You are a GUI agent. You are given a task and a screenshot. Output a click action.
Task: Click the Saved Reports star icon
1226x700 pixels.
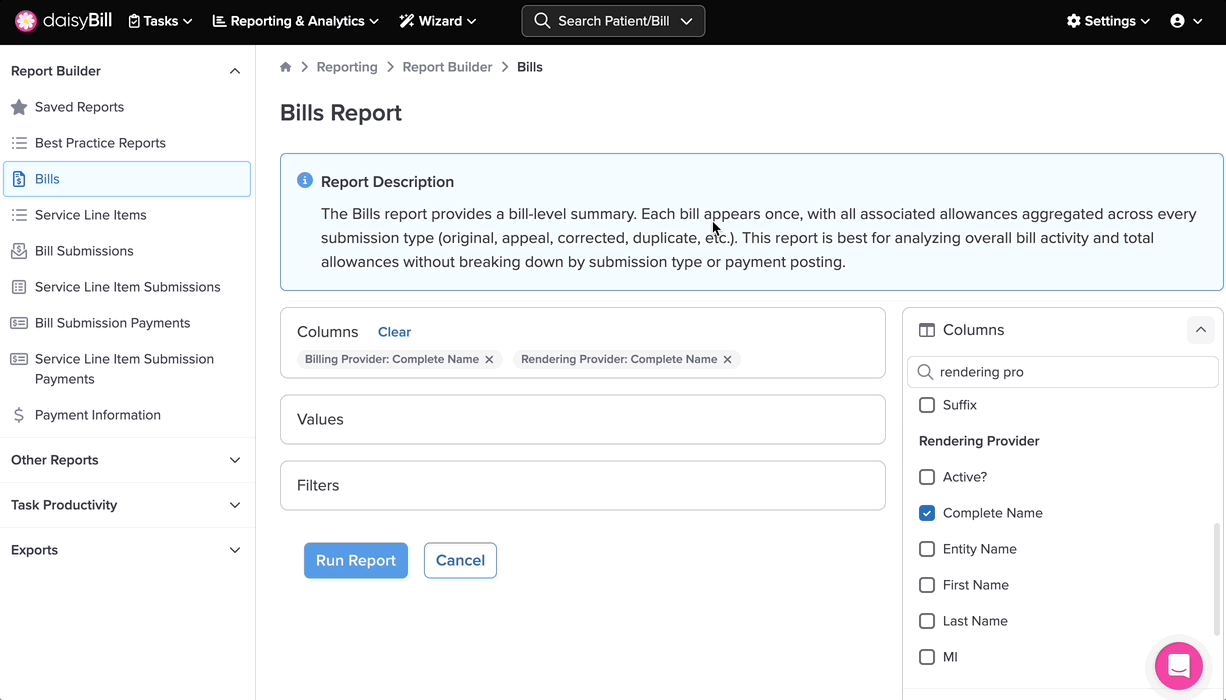(x=19, y=107)
